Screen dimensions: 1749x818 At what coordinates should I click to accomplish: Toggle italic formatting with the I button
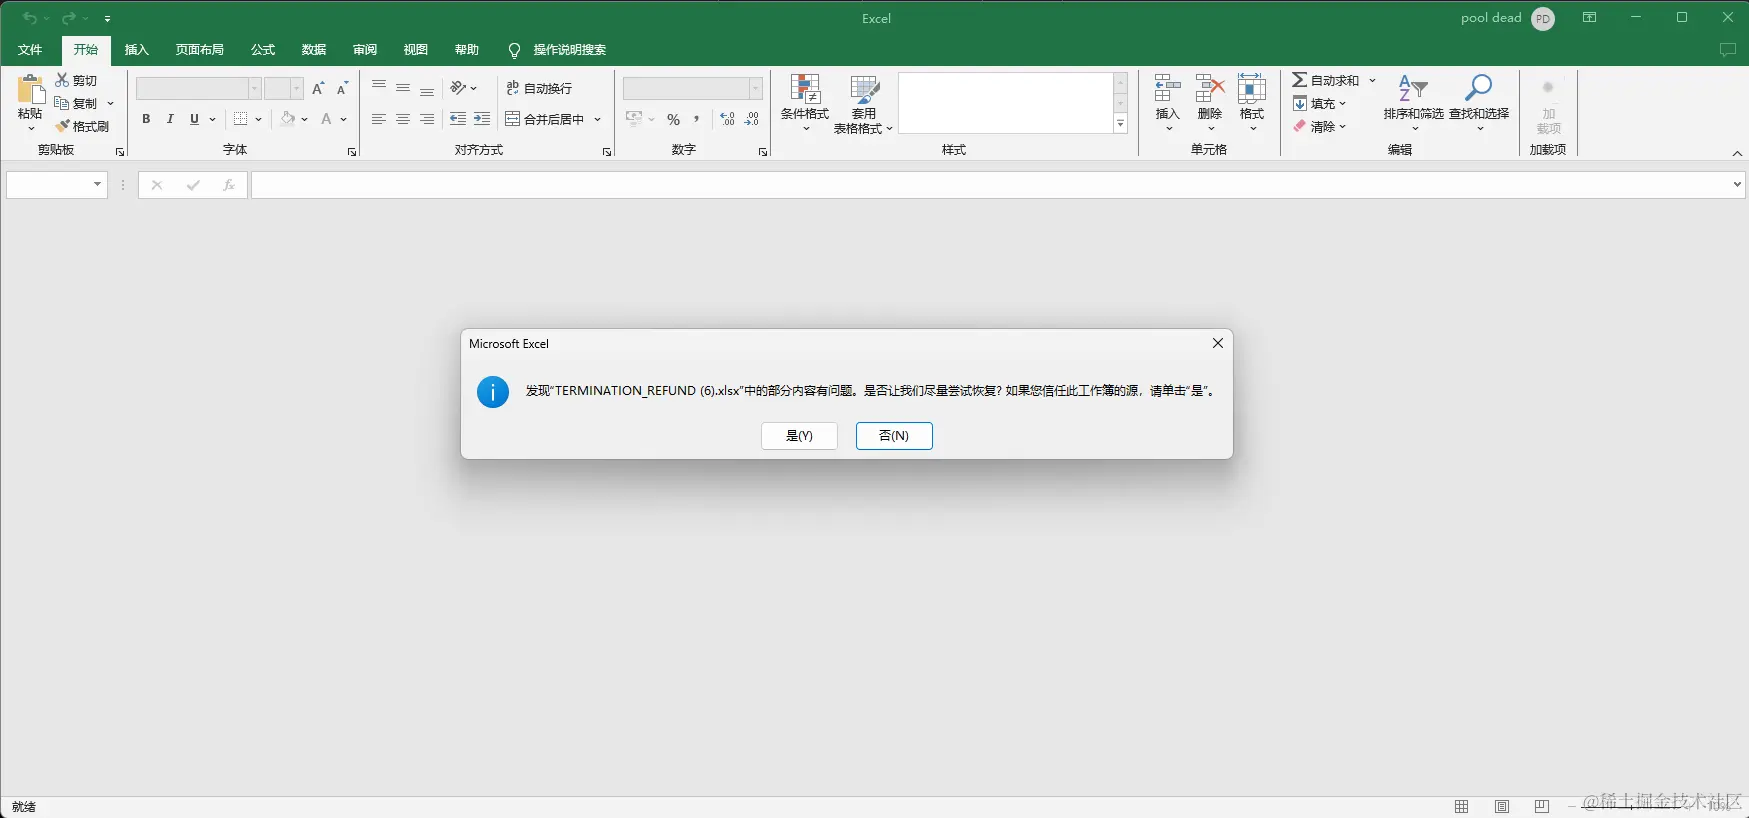(x=170, y=119)
